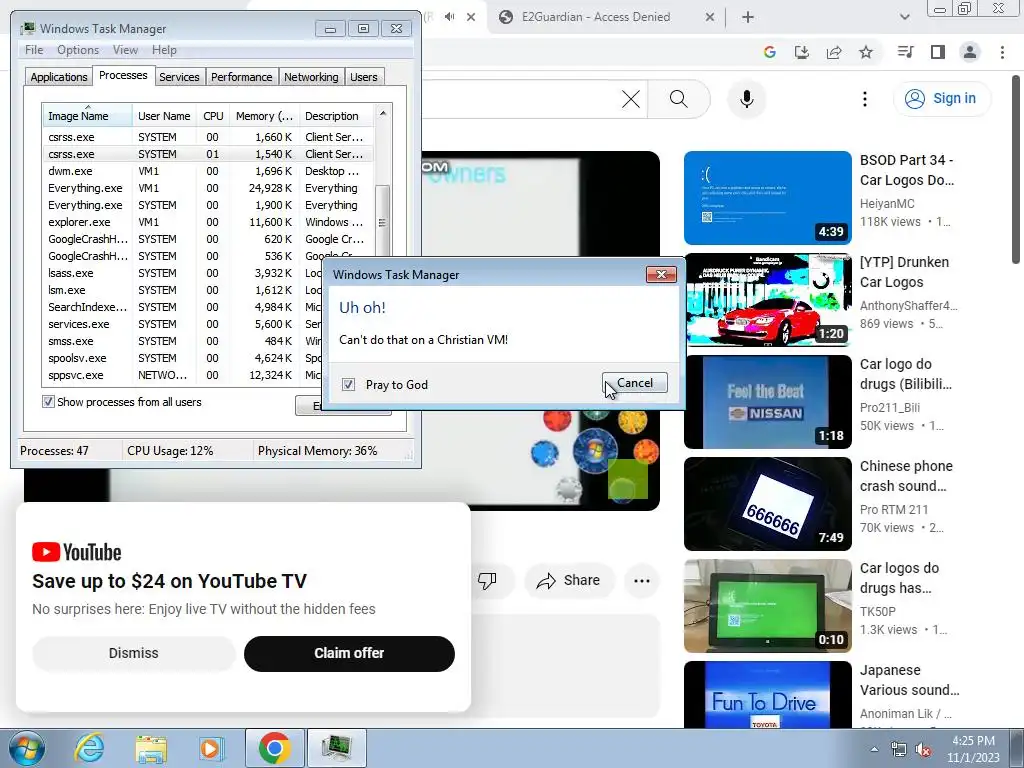This screenshot has width=1024, height=768.
Task: Click the Share button under video
Action: point(569,581)
